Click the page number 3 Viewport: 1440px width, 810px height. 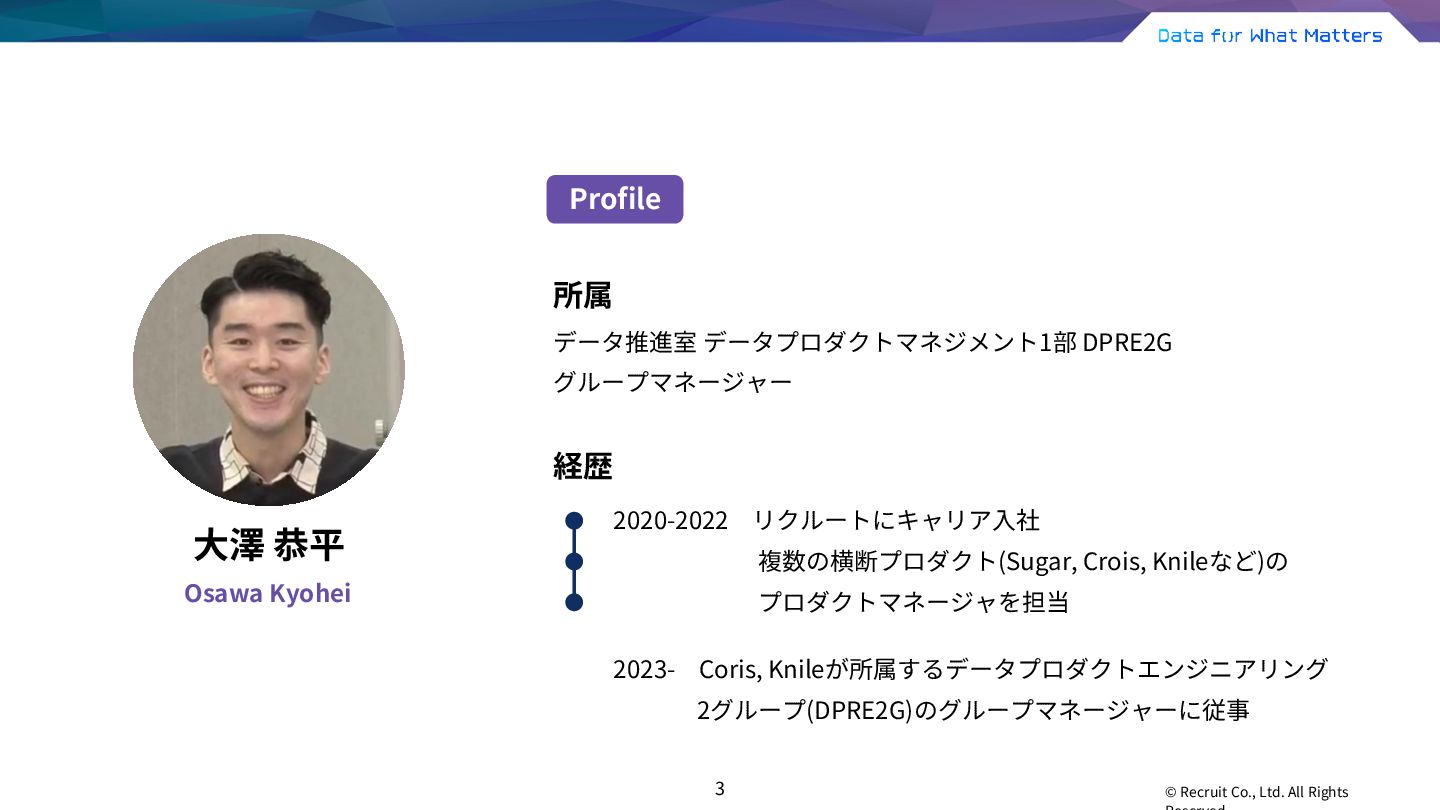click(x=719, y=788)
